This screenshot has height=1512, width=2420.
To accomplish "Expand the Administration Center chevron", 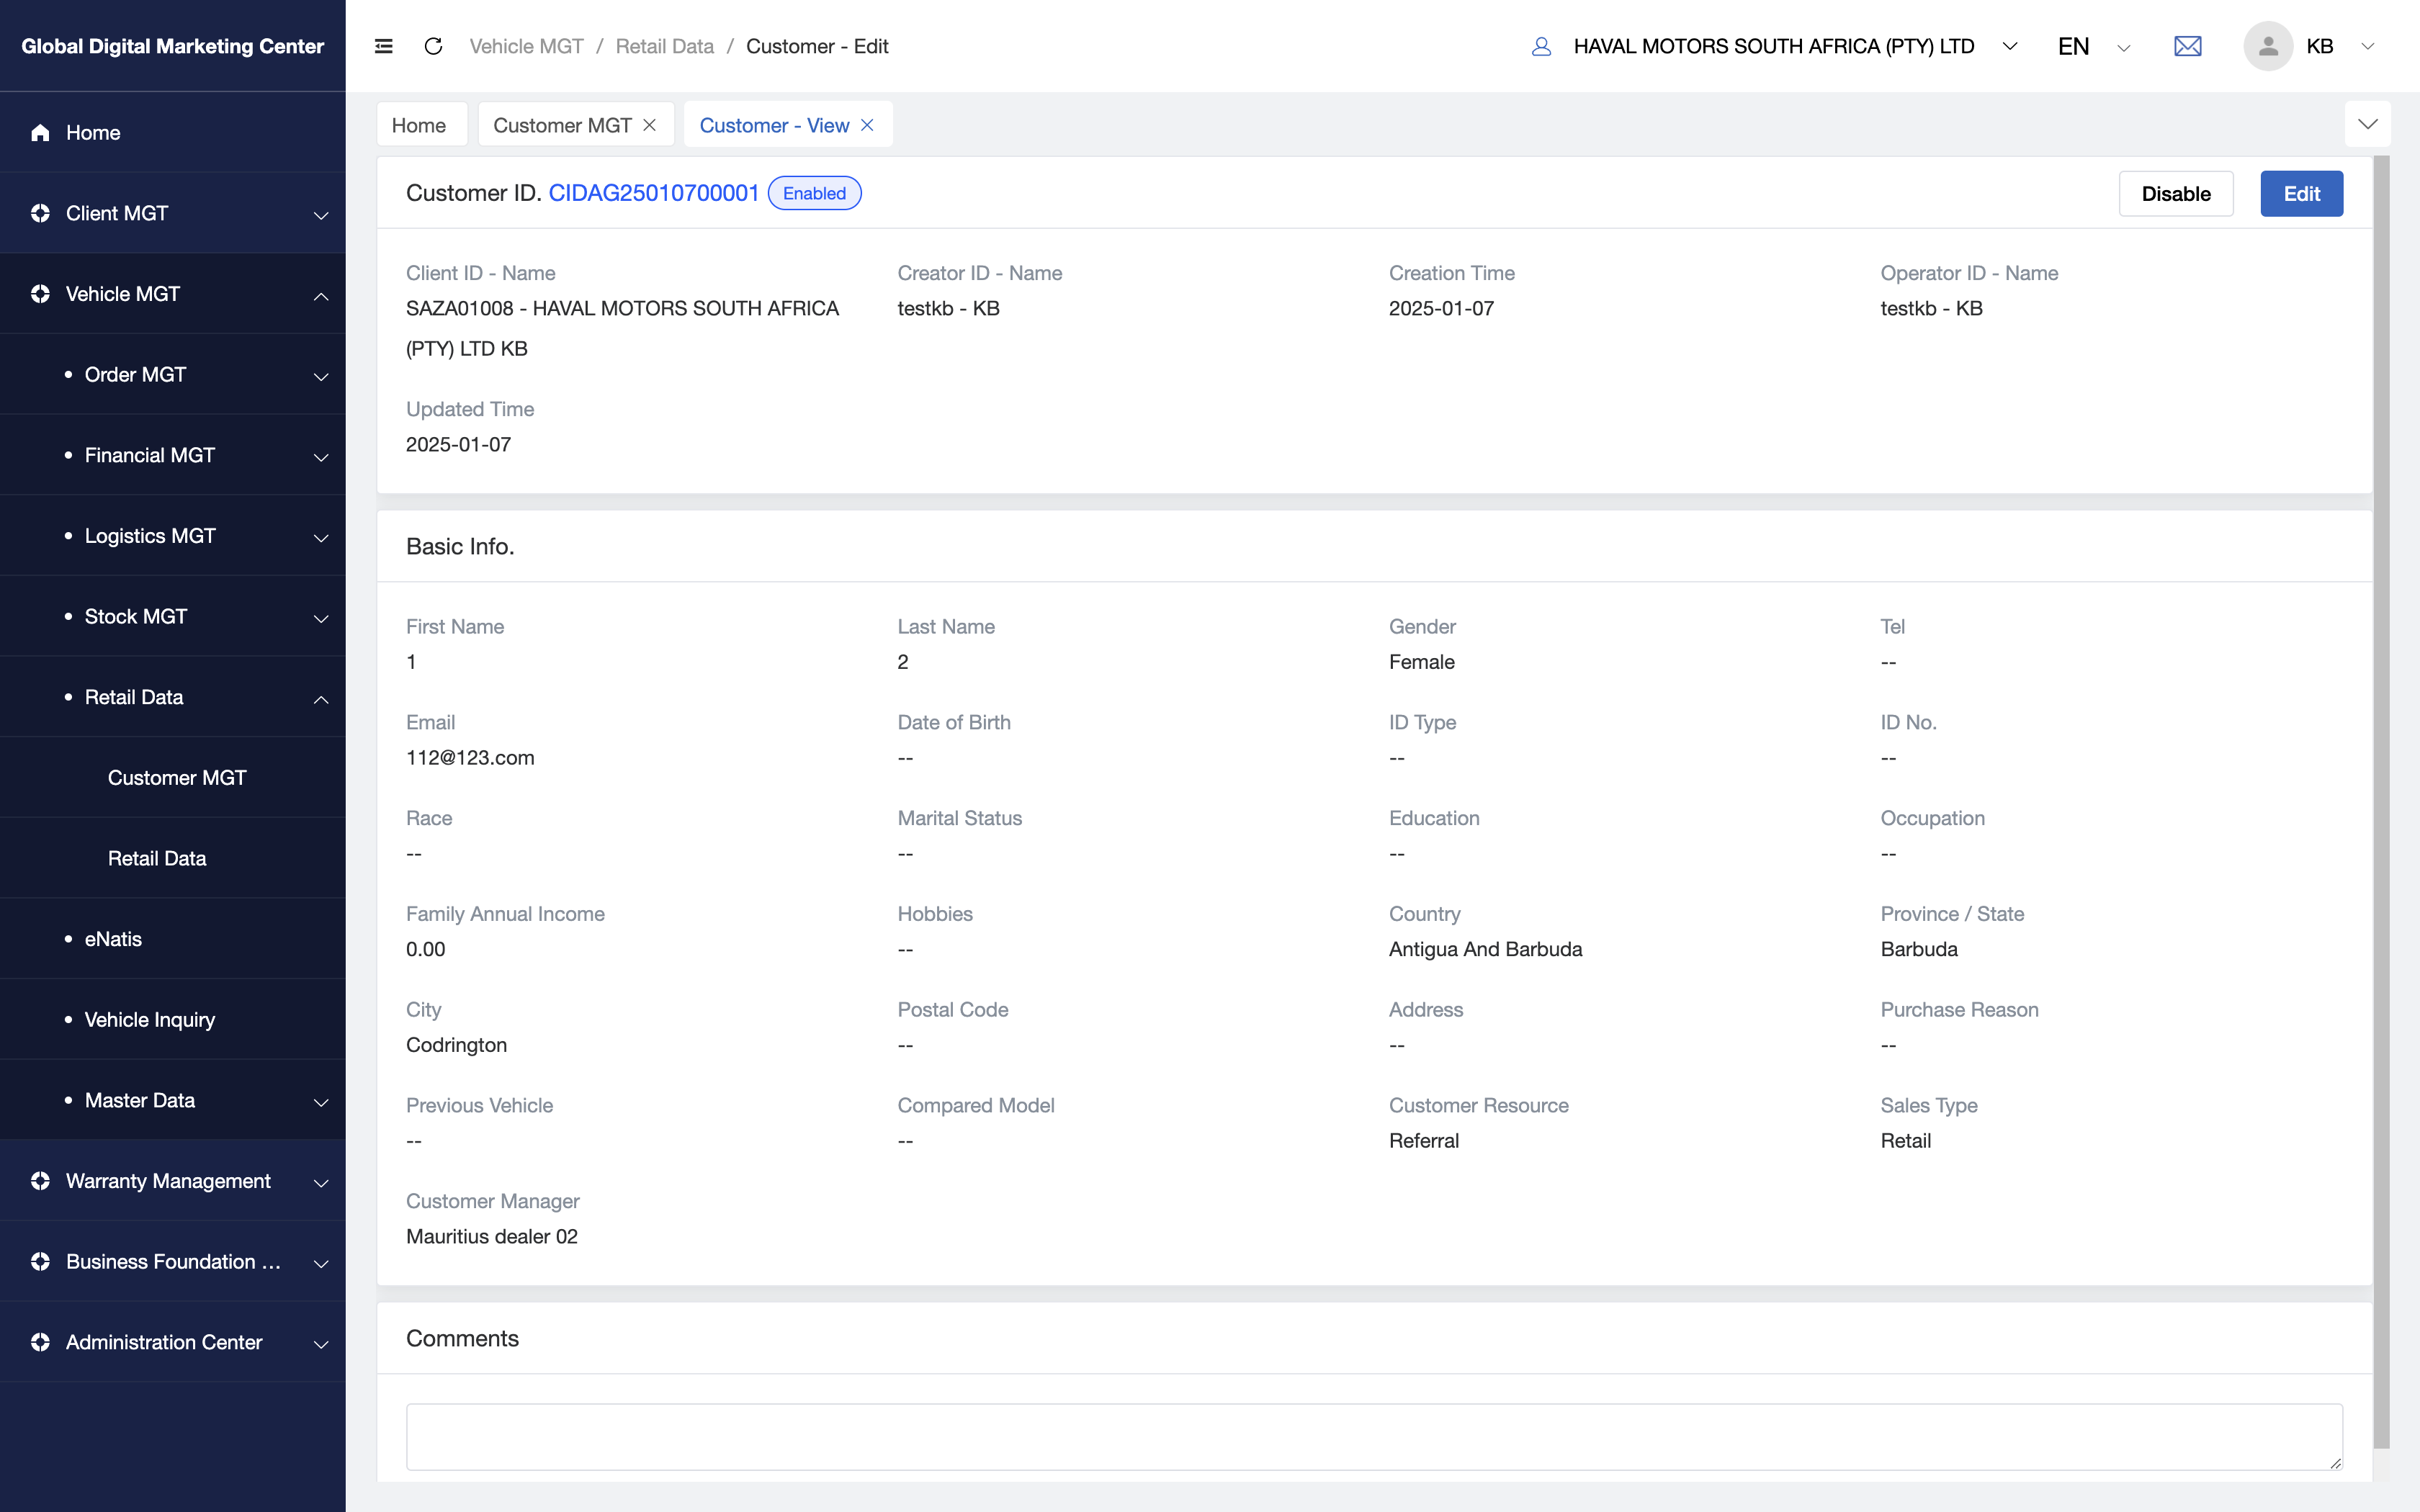I will pyautogui.click(x=321, y=1344).
